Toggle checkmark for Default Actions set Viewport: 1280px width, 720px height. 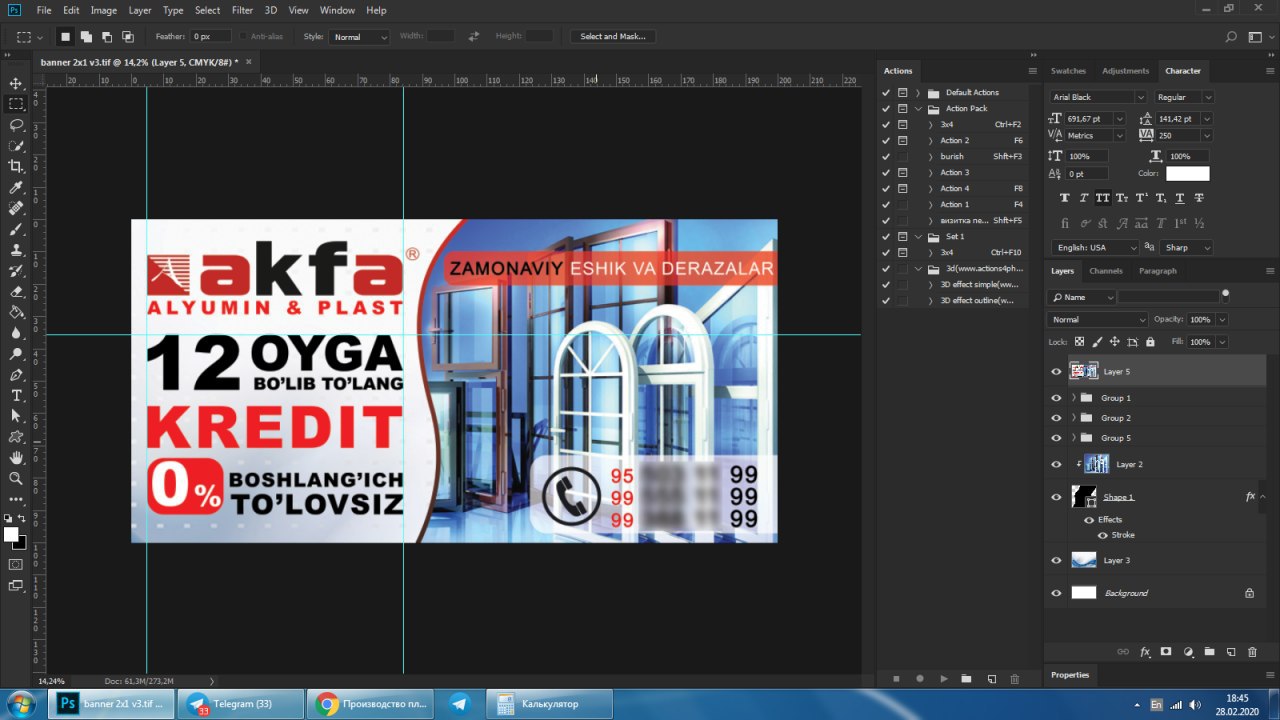click(x=886, y=92)
